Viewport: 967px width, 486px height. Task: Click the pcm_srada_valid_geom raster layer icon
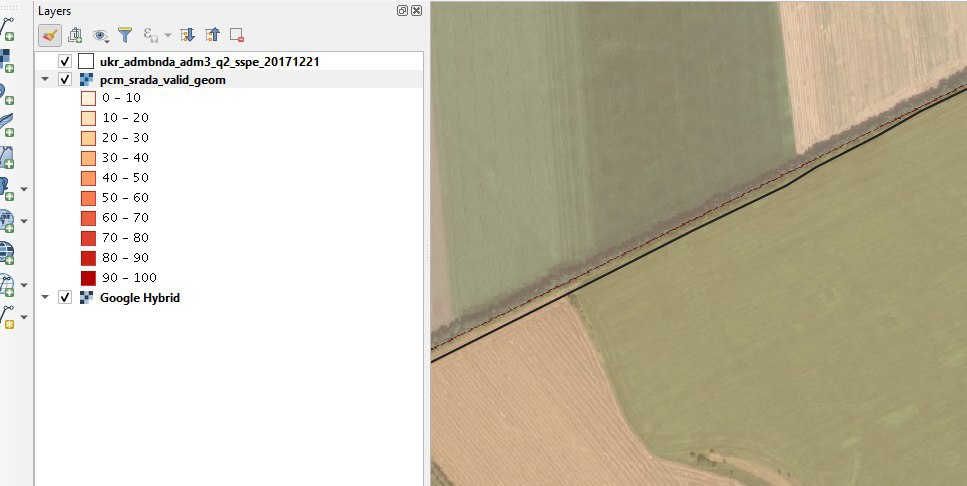pos(86,80)
